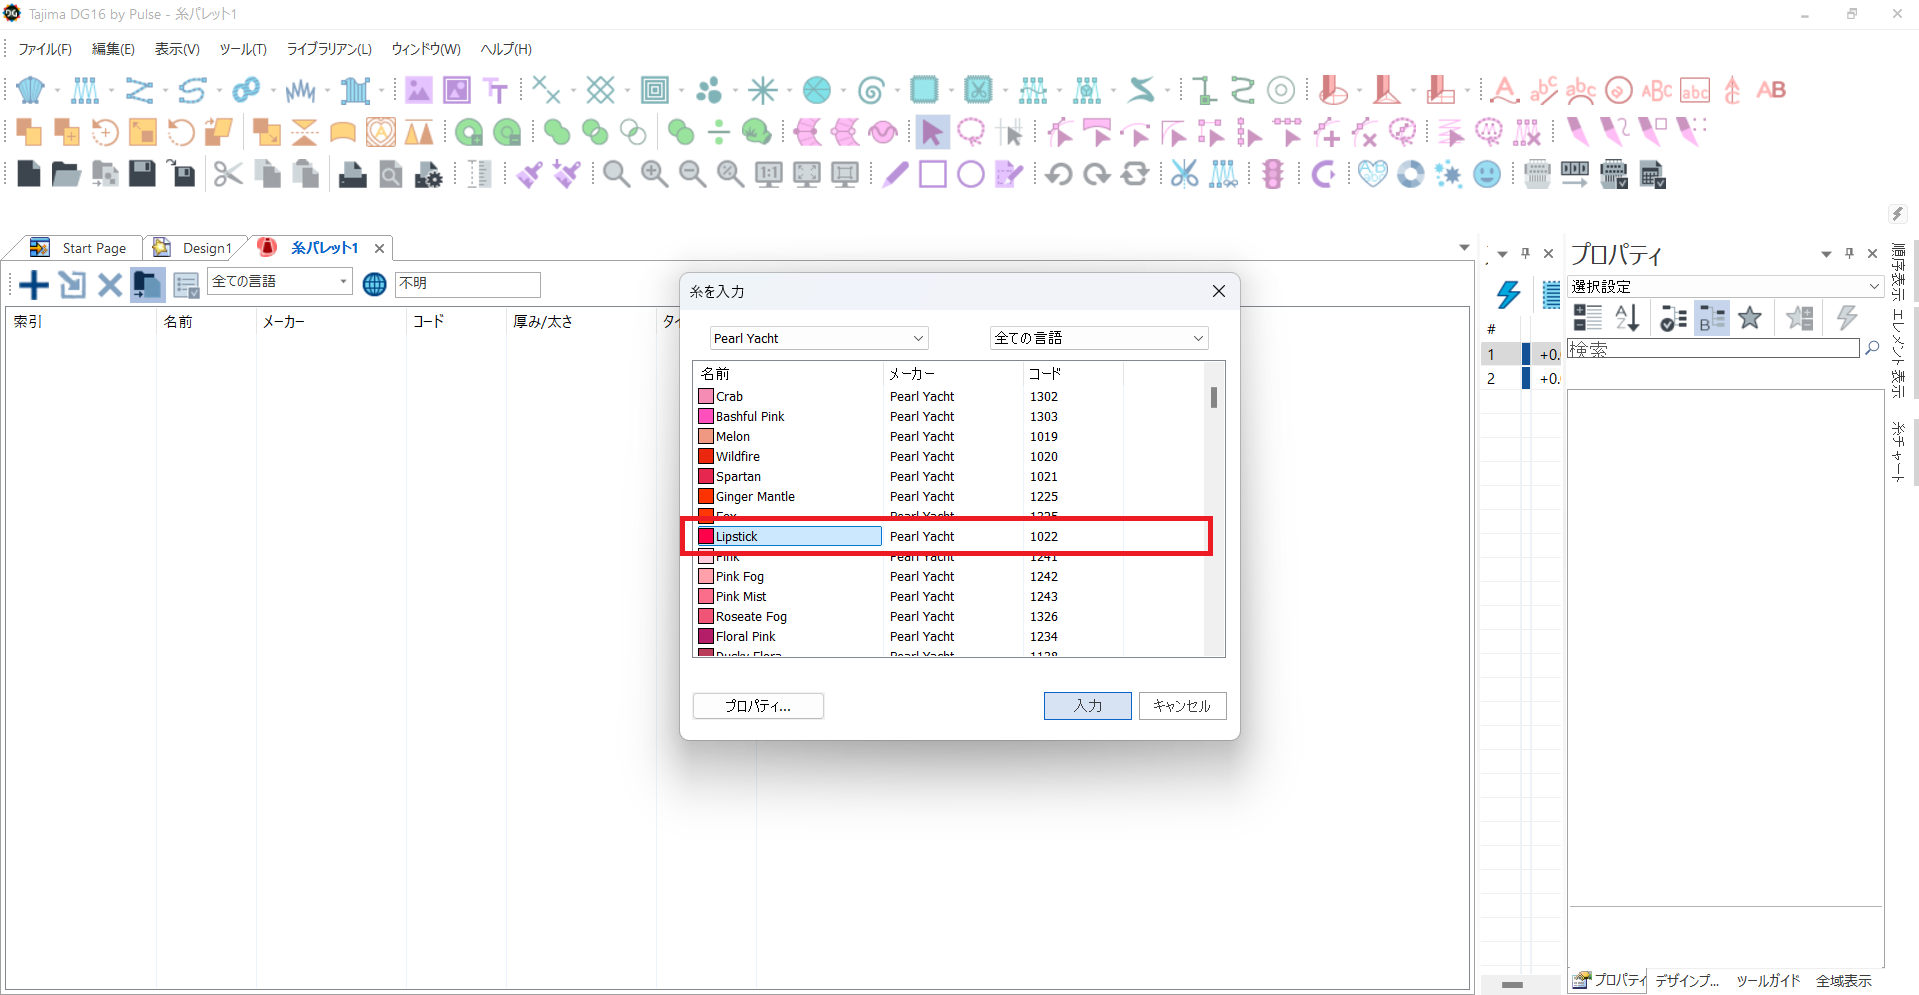The height and width of the screenshot is (995, 1919).
Task: Click the smiley face icon
Action: tap(1487, 174)
